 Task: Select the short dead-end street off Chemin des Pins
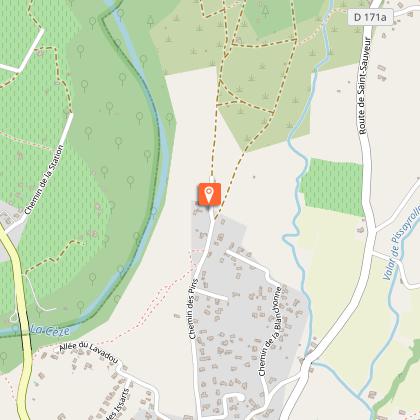pos(212,294)
